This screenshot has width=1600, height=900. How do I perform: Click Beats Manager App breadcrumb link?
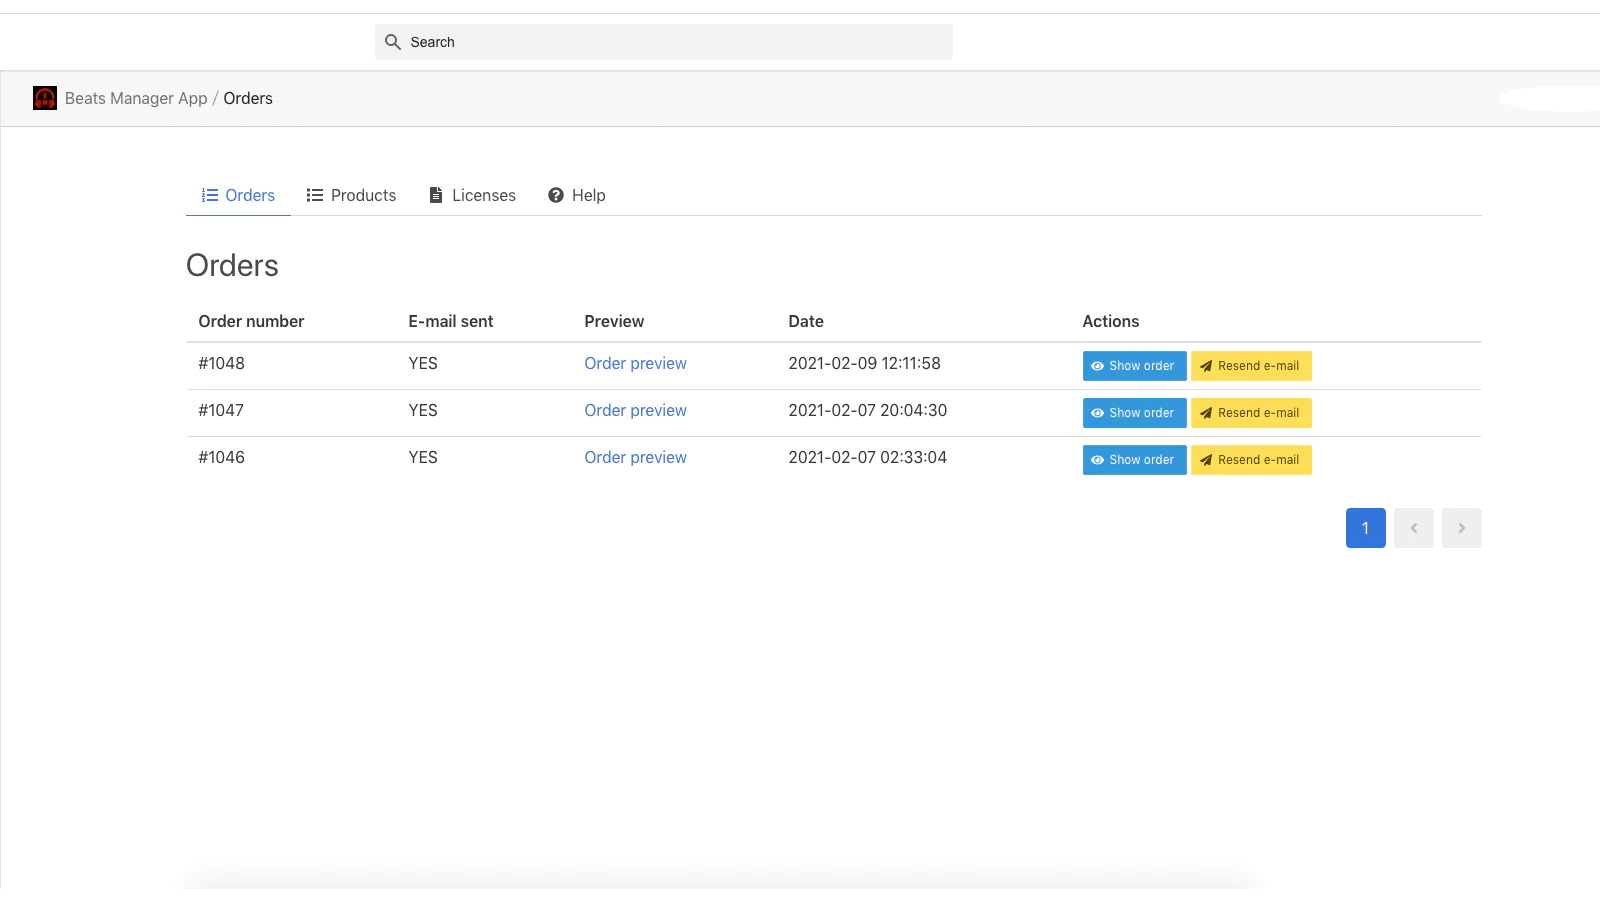tap(136, 98)
